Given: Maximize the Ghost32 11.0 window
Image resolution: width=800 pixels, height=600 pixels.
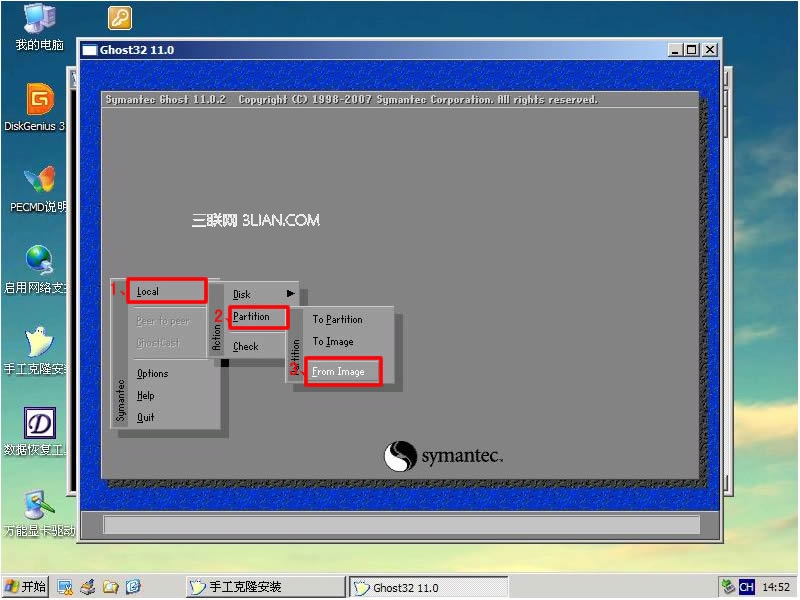Looking at the screenshot, I should click(691, 50).
